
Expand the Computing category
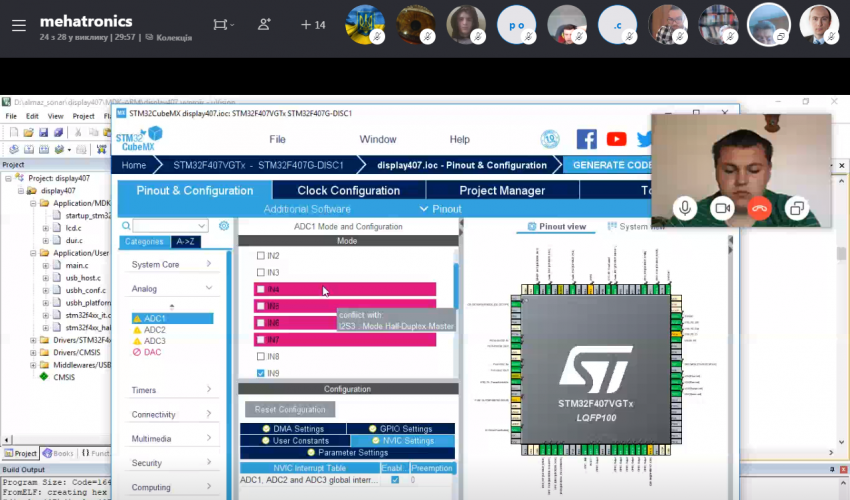pyautogui.click(x=171, y=488)
